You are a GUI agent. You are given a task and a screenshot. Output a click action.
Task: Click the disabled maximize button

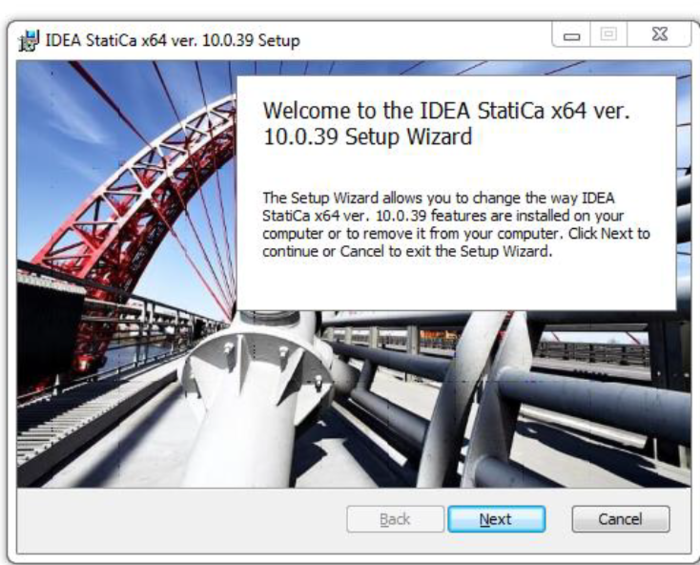click(608, 35)
